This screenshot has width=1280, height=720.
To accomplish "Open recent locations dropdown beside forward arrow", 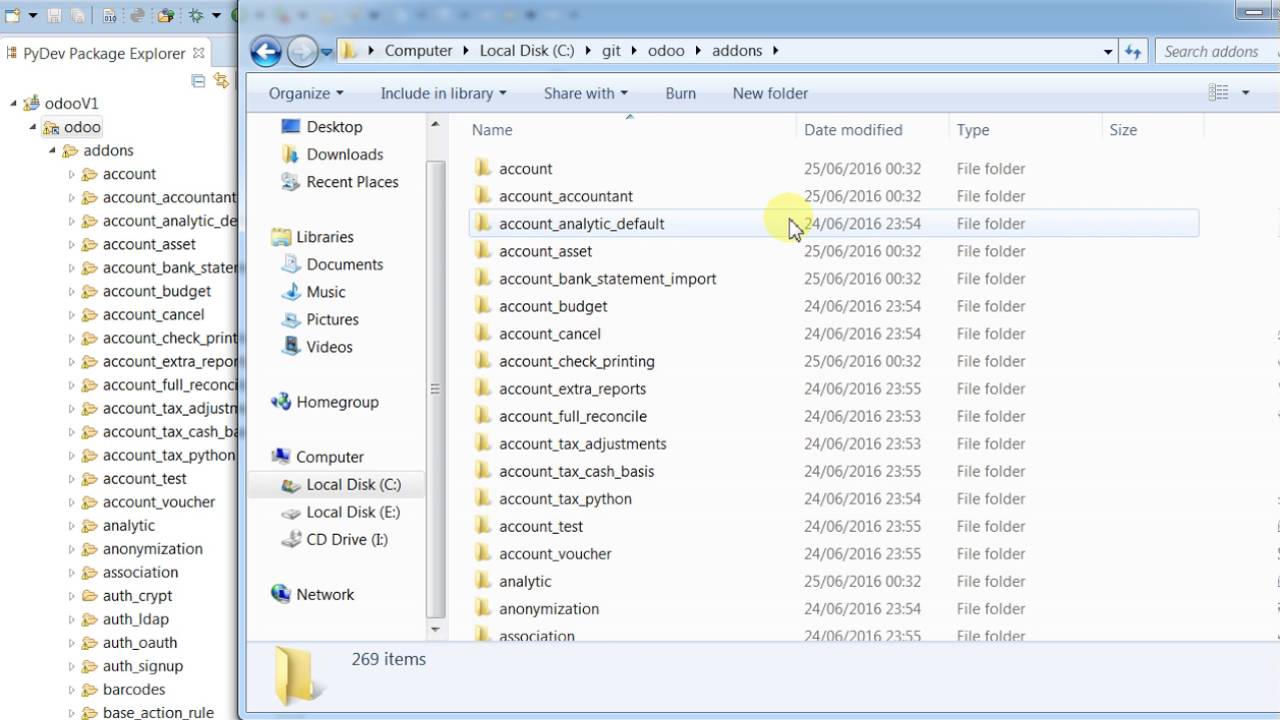I will pyautogui.click(x=326, y=52).
